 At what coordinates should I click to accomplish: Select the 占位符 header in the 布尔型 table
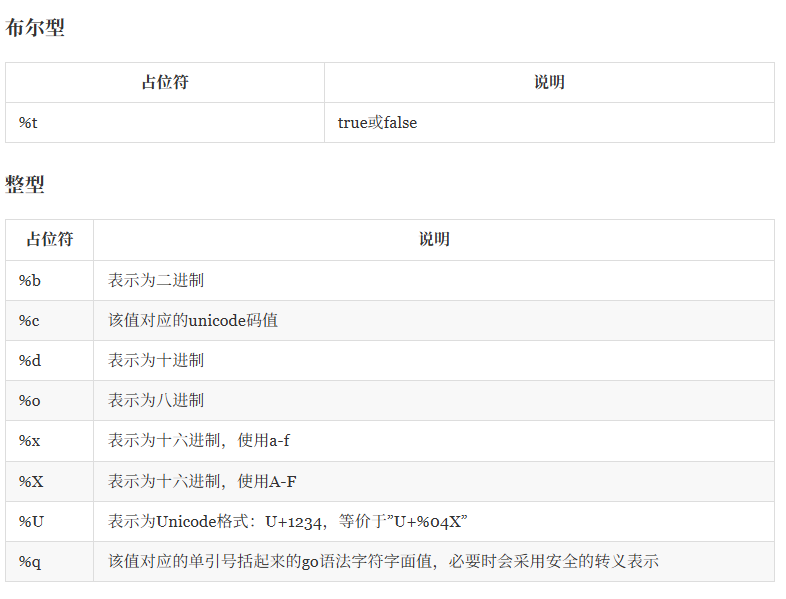(165, 82)
